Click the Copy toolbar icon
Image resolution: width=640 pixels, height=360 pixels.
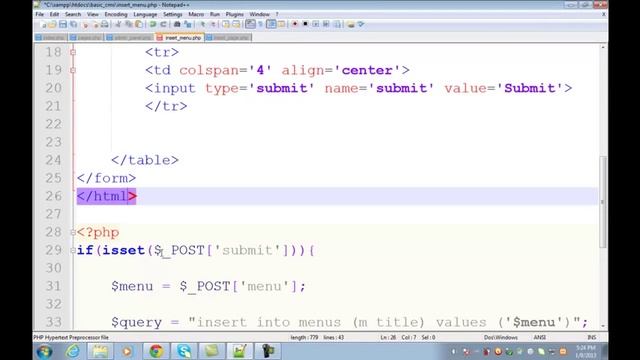[129, 24]
